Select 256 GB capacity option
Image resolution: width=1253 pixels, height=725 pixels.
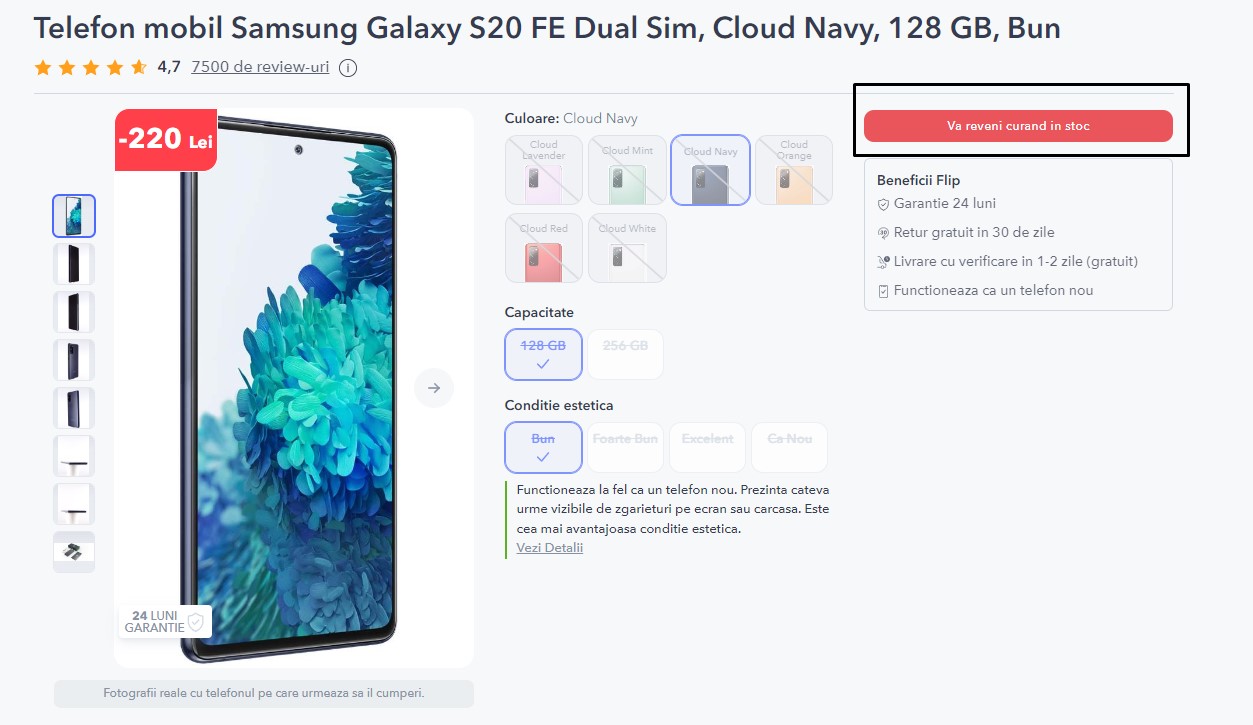point(625,354)
